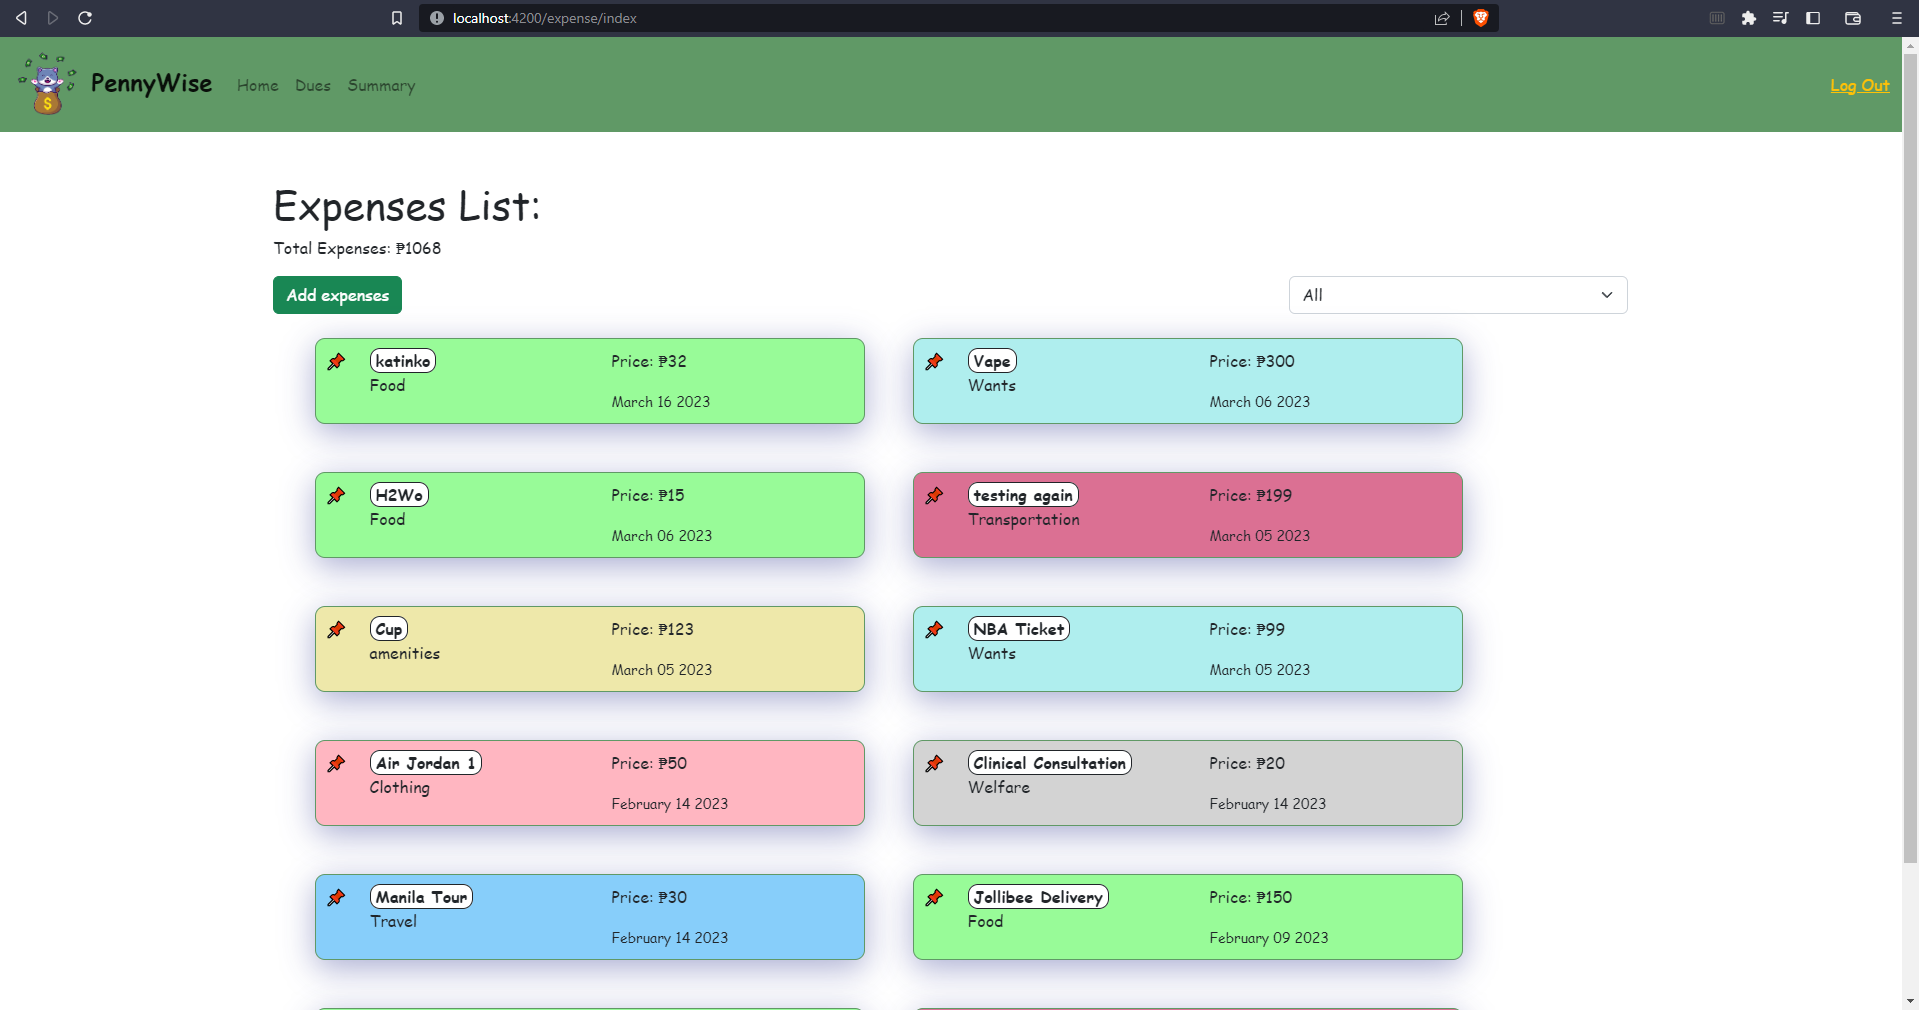
Task: Click the pin icon on Vape card
Action: click(x=935, y=364)
